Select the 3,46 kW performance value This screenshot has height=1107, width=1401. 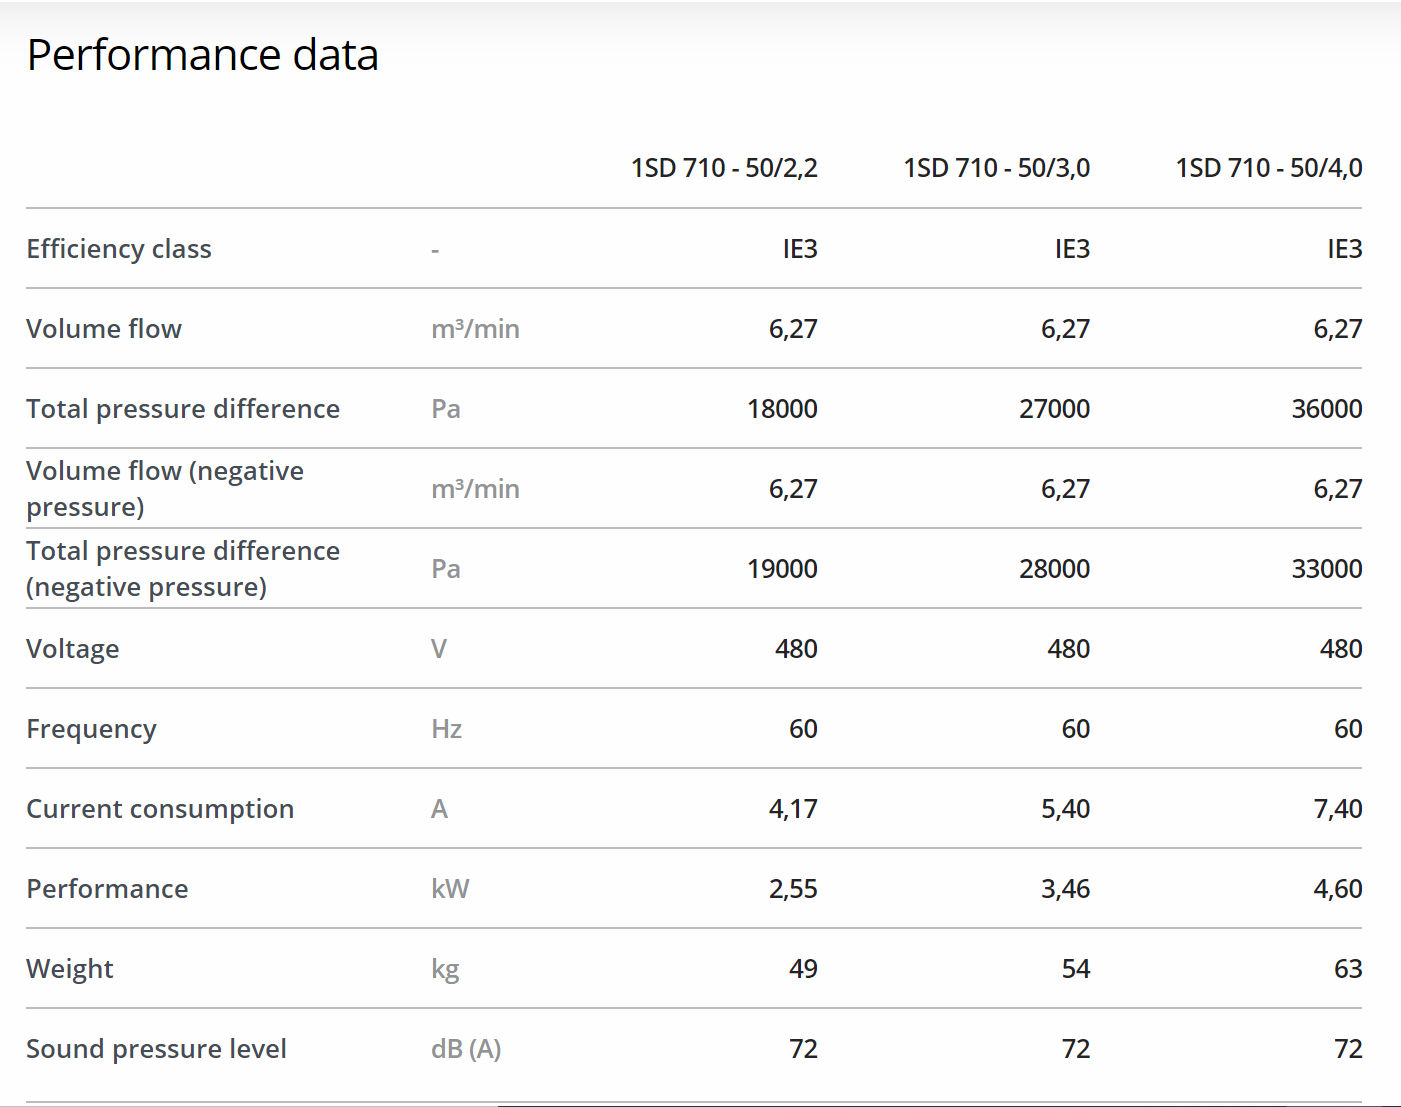(1065, 889)
